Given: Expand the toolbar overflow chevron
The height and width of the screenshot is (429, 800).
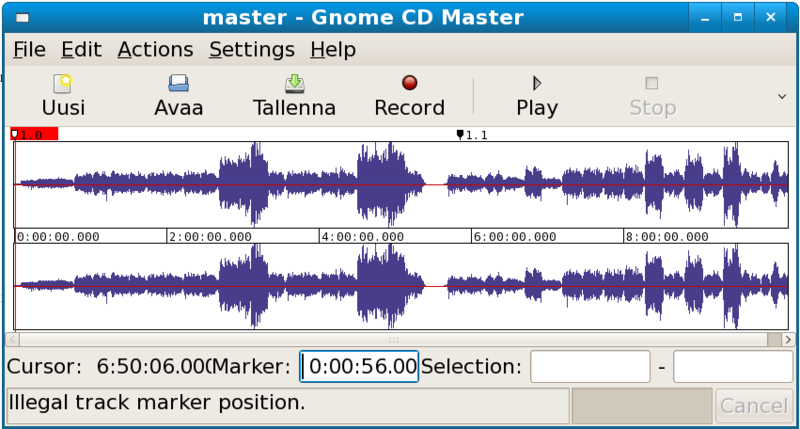Looking at the screenshot, I should [x=782, y=96].
